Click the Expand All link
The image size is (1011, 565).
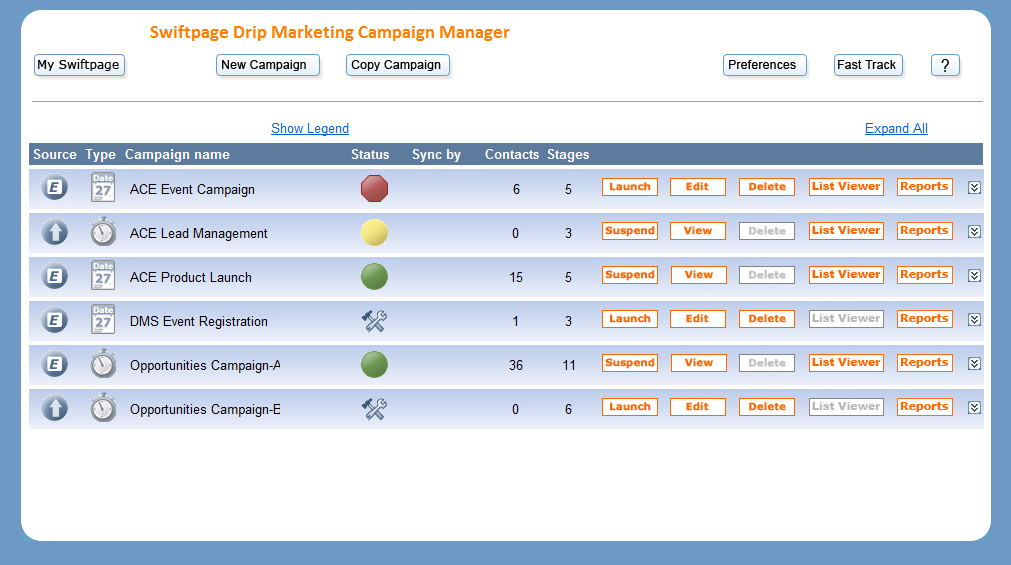[x=896, y=128]
